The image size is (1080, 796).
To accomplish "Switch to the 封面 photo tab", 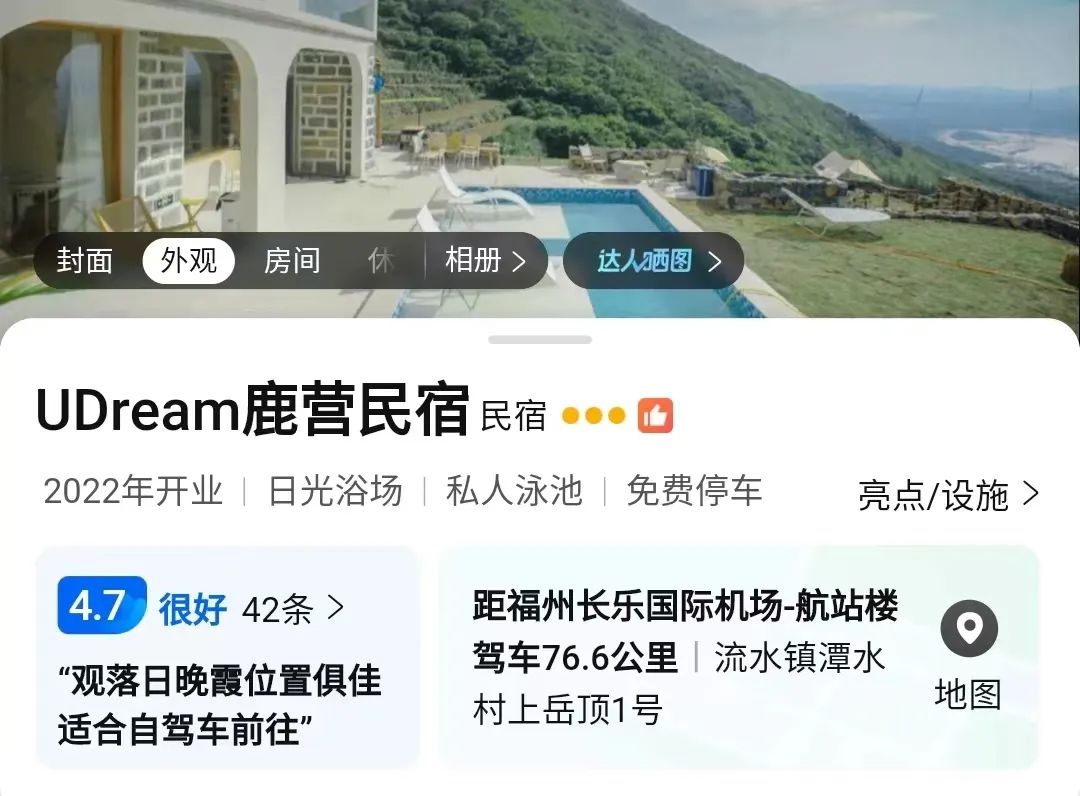I will (x=84, y=261).
